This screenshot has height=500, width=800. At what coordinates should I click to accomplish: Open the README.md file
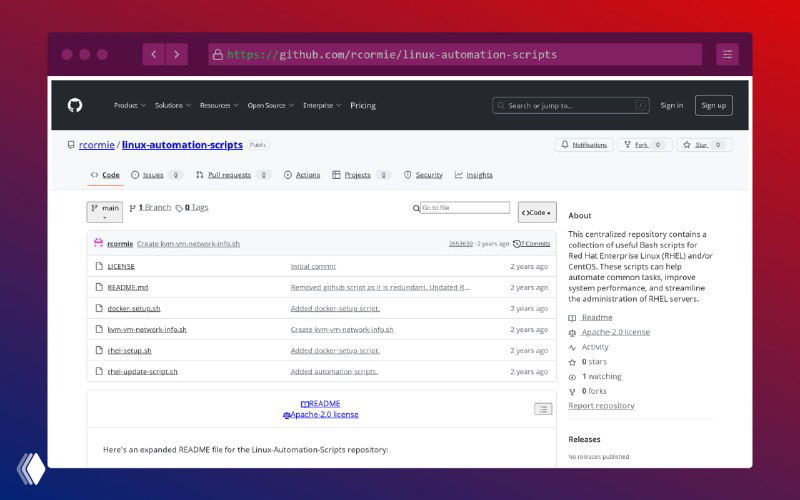[x=128, y=287]
